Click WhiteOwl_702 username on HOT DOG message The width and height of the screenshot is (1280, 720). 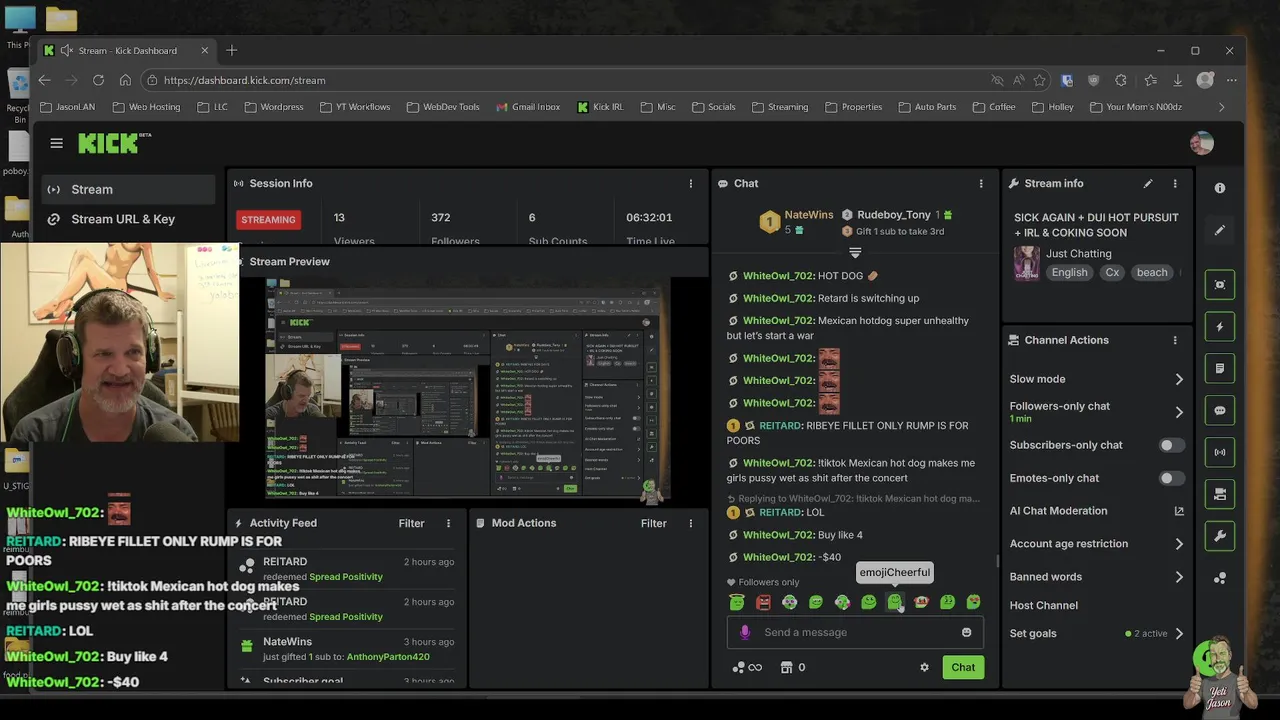point(779,276)
